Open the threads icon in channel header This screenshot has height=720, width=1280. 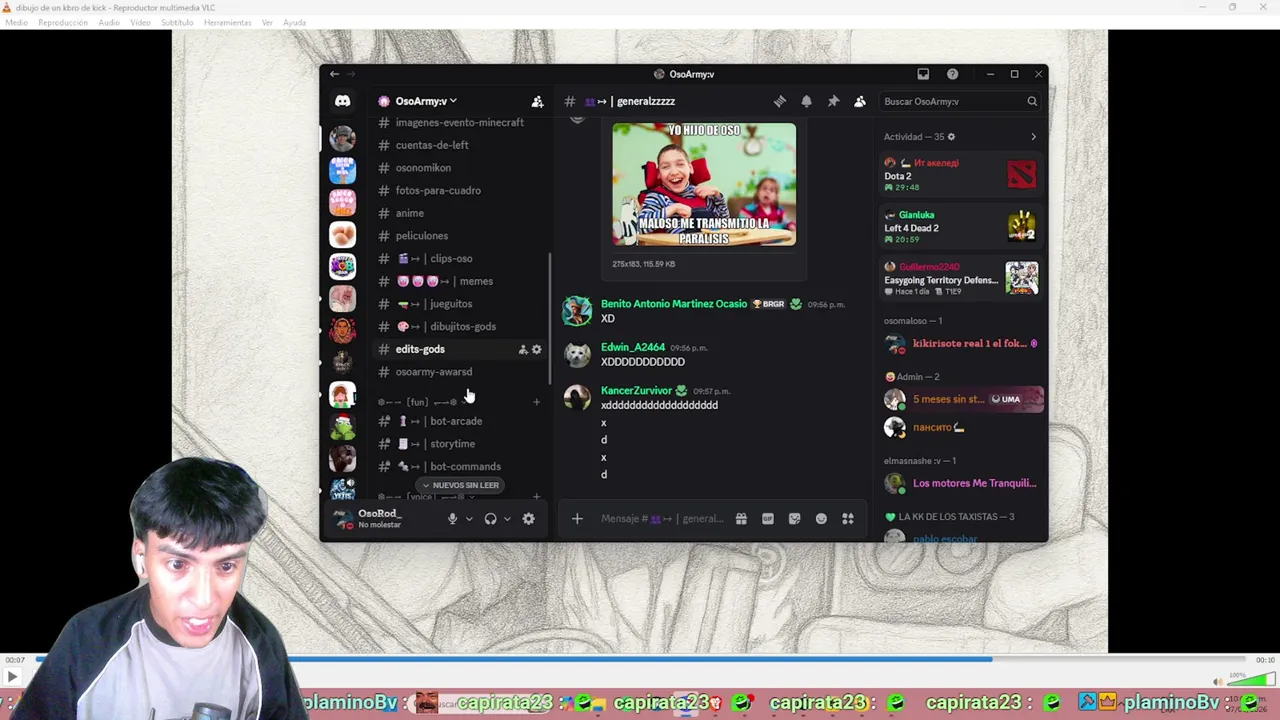(779, 101)
